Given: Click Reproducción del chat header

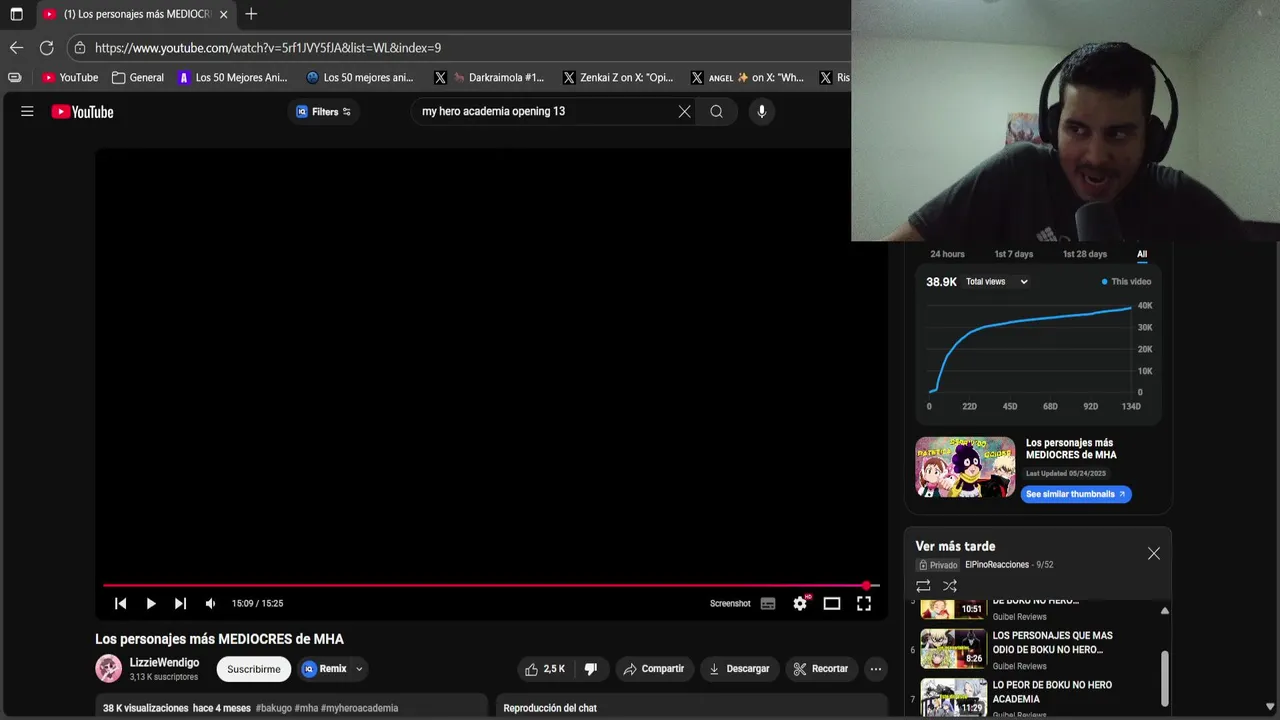Looking at the screenshot, I should click(550, 708).
